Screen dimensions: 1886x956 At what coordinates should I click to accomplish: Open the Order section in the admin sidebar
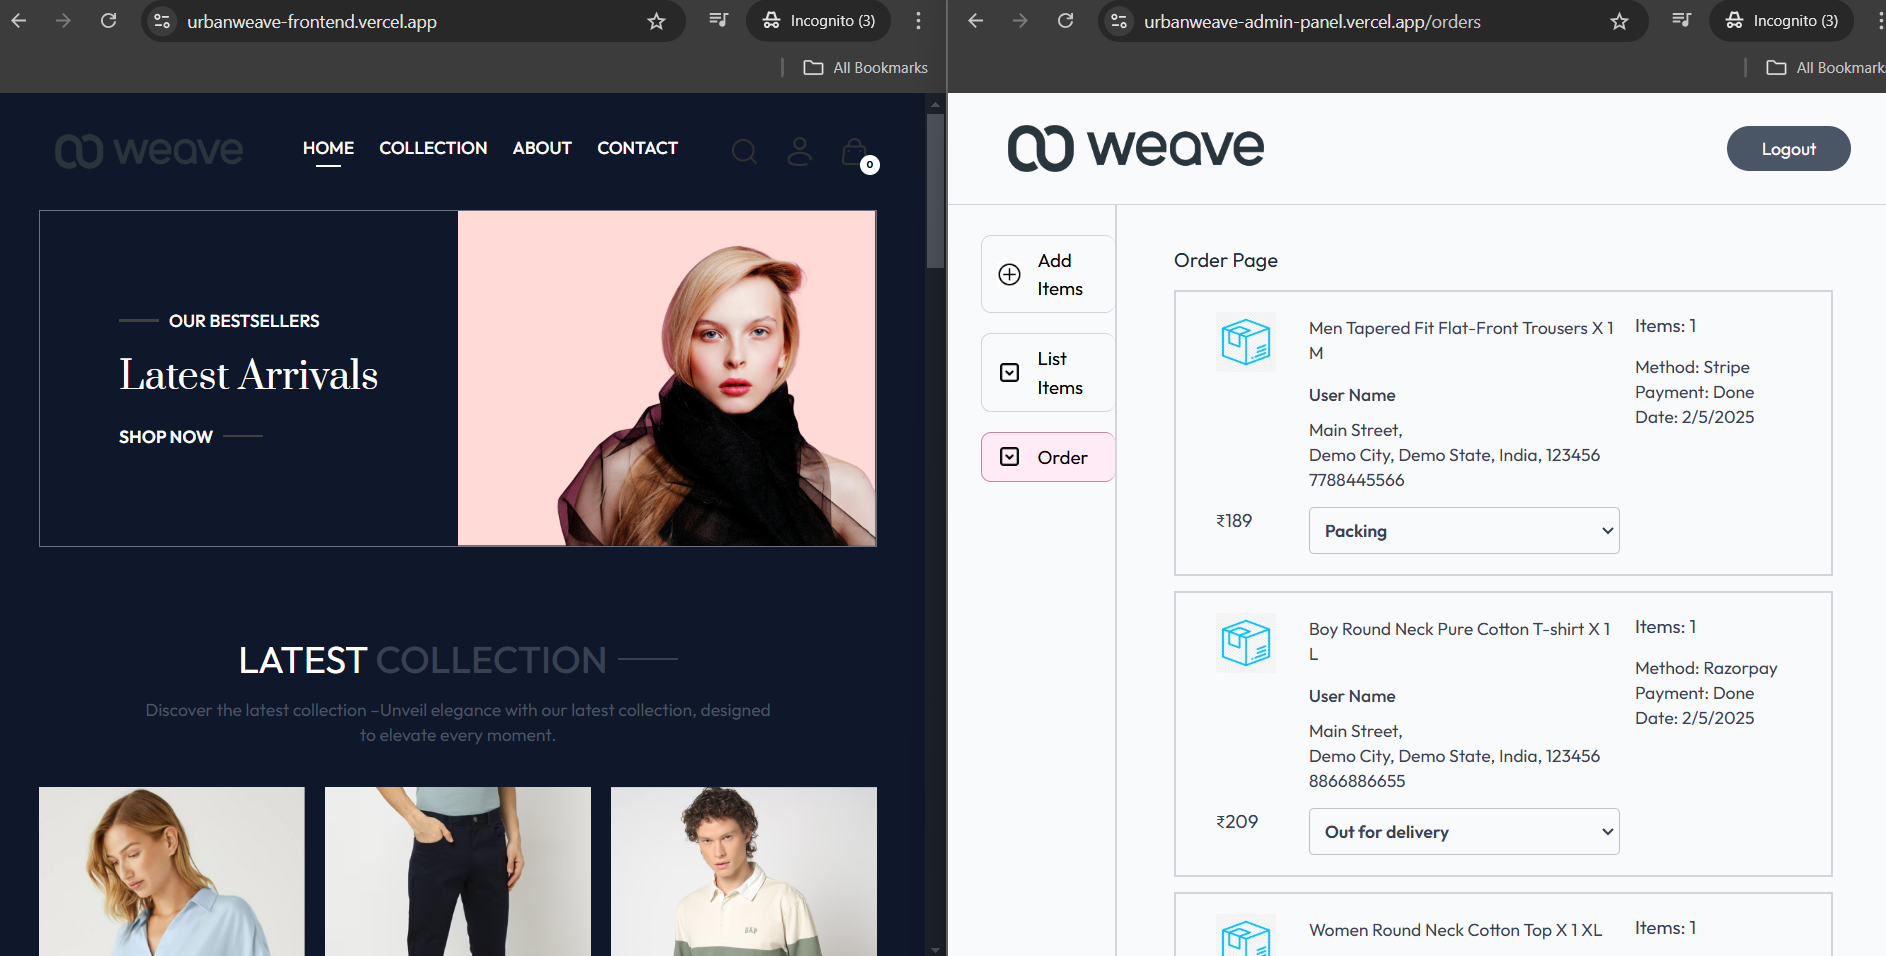point(1047,457)
